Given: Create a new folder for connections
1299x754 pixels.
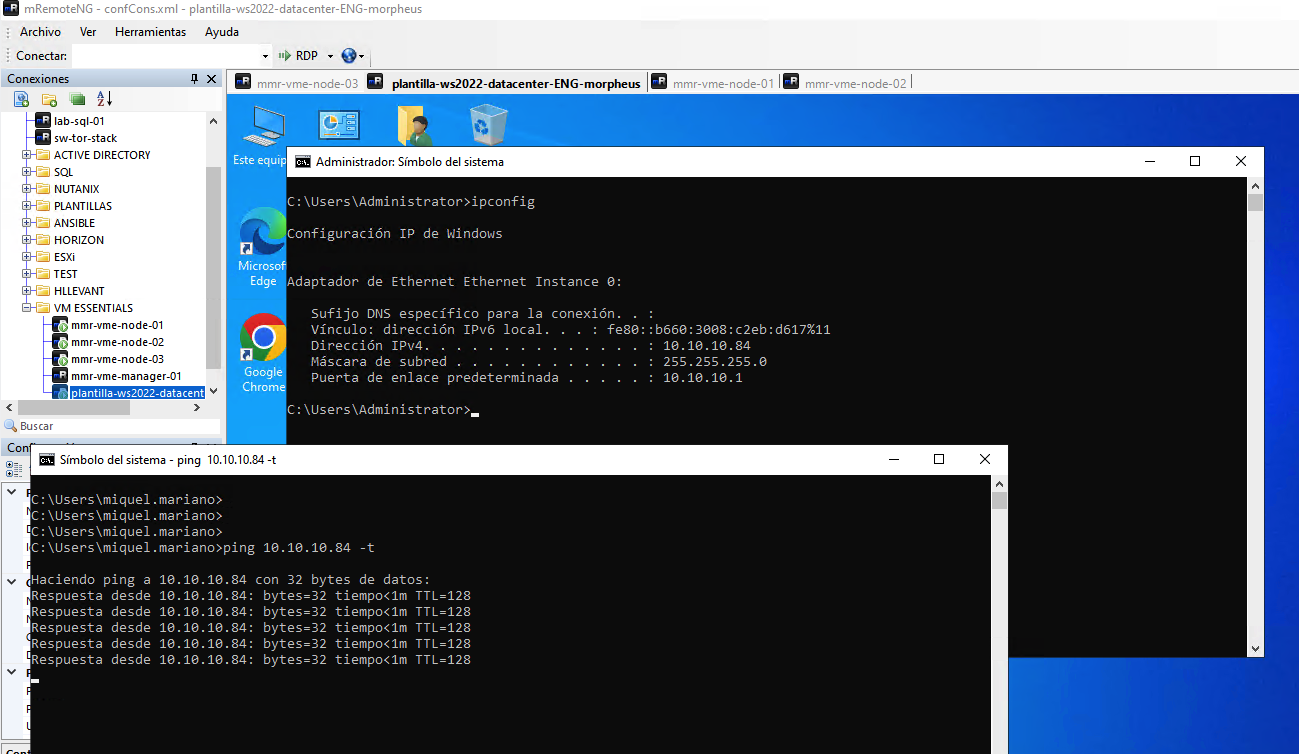Looking at the screenshot, I should [48, 98].
